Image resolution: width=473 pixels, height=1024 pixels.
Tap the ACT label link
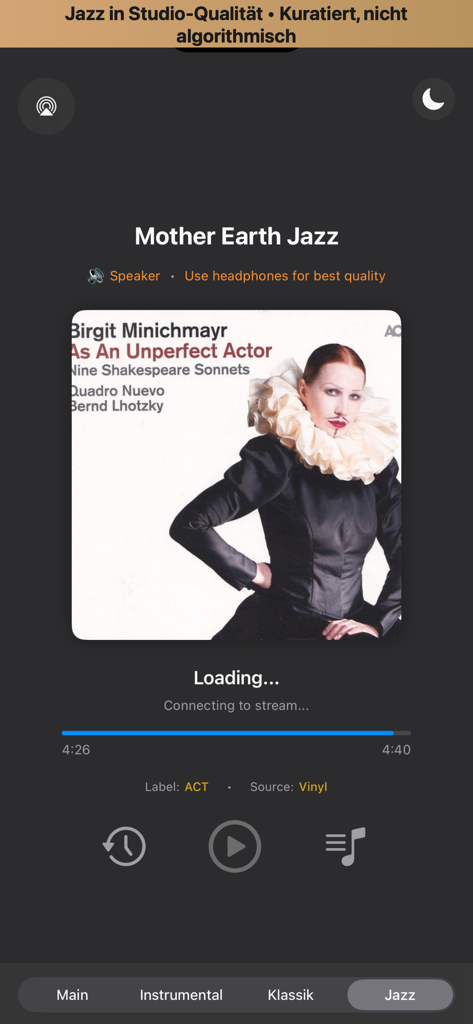point(197,787)
